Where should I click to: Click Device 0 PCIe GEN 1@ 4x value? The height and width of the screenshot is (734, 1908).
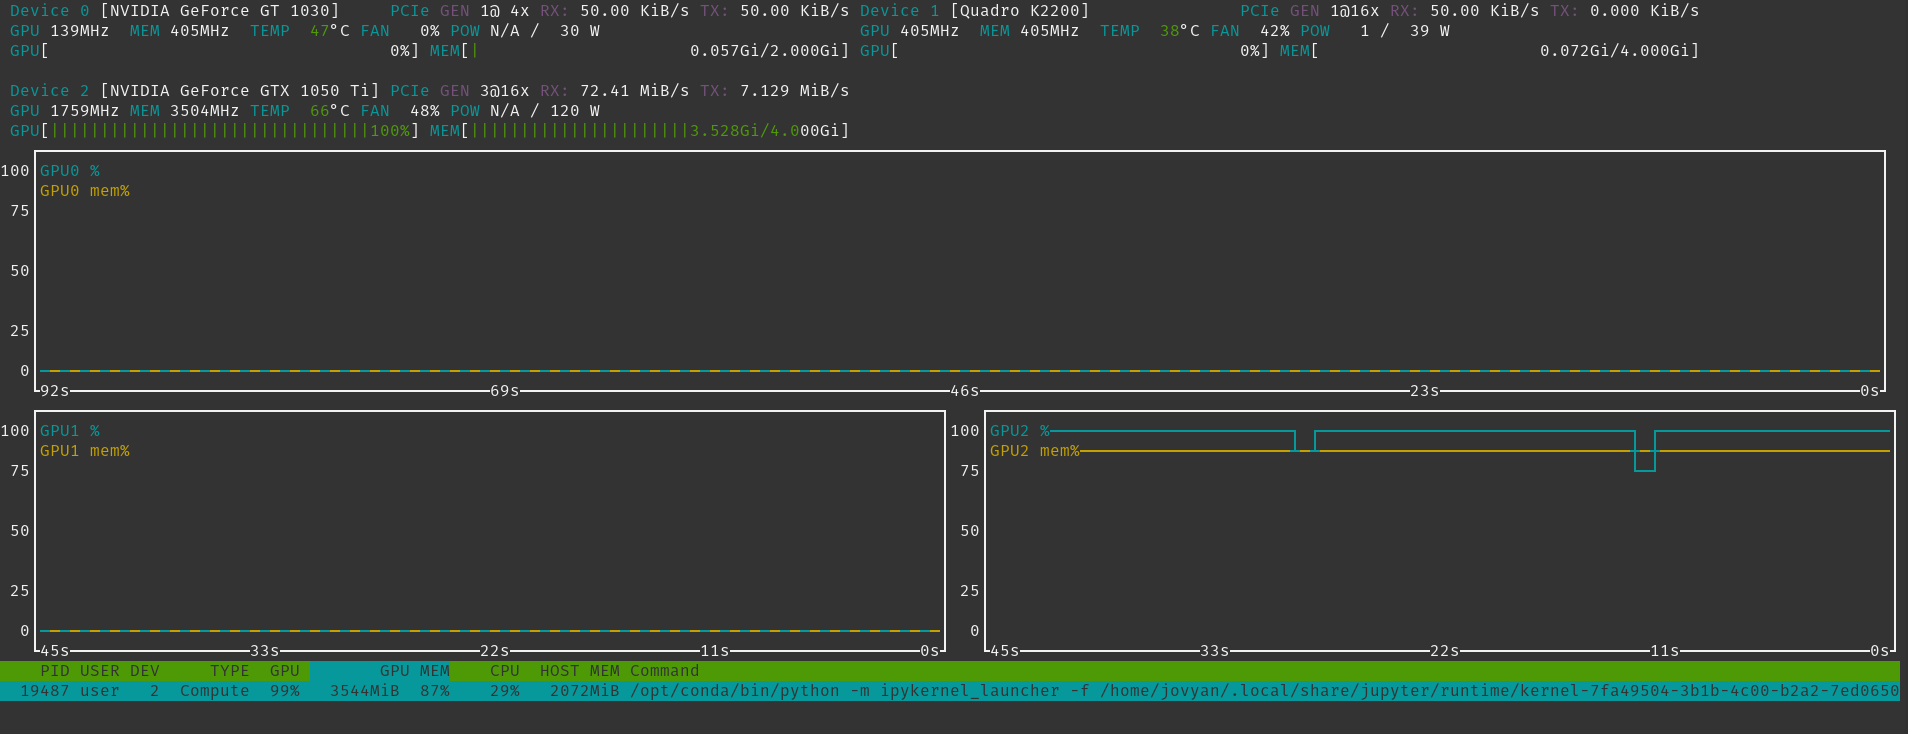pyautogui.click(x=460, y=11)
